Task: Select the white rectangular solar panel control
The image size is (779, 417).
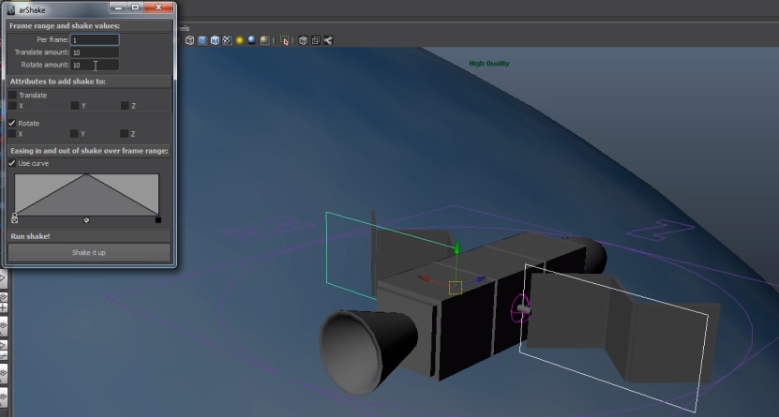Action: [x=614, y=337]
